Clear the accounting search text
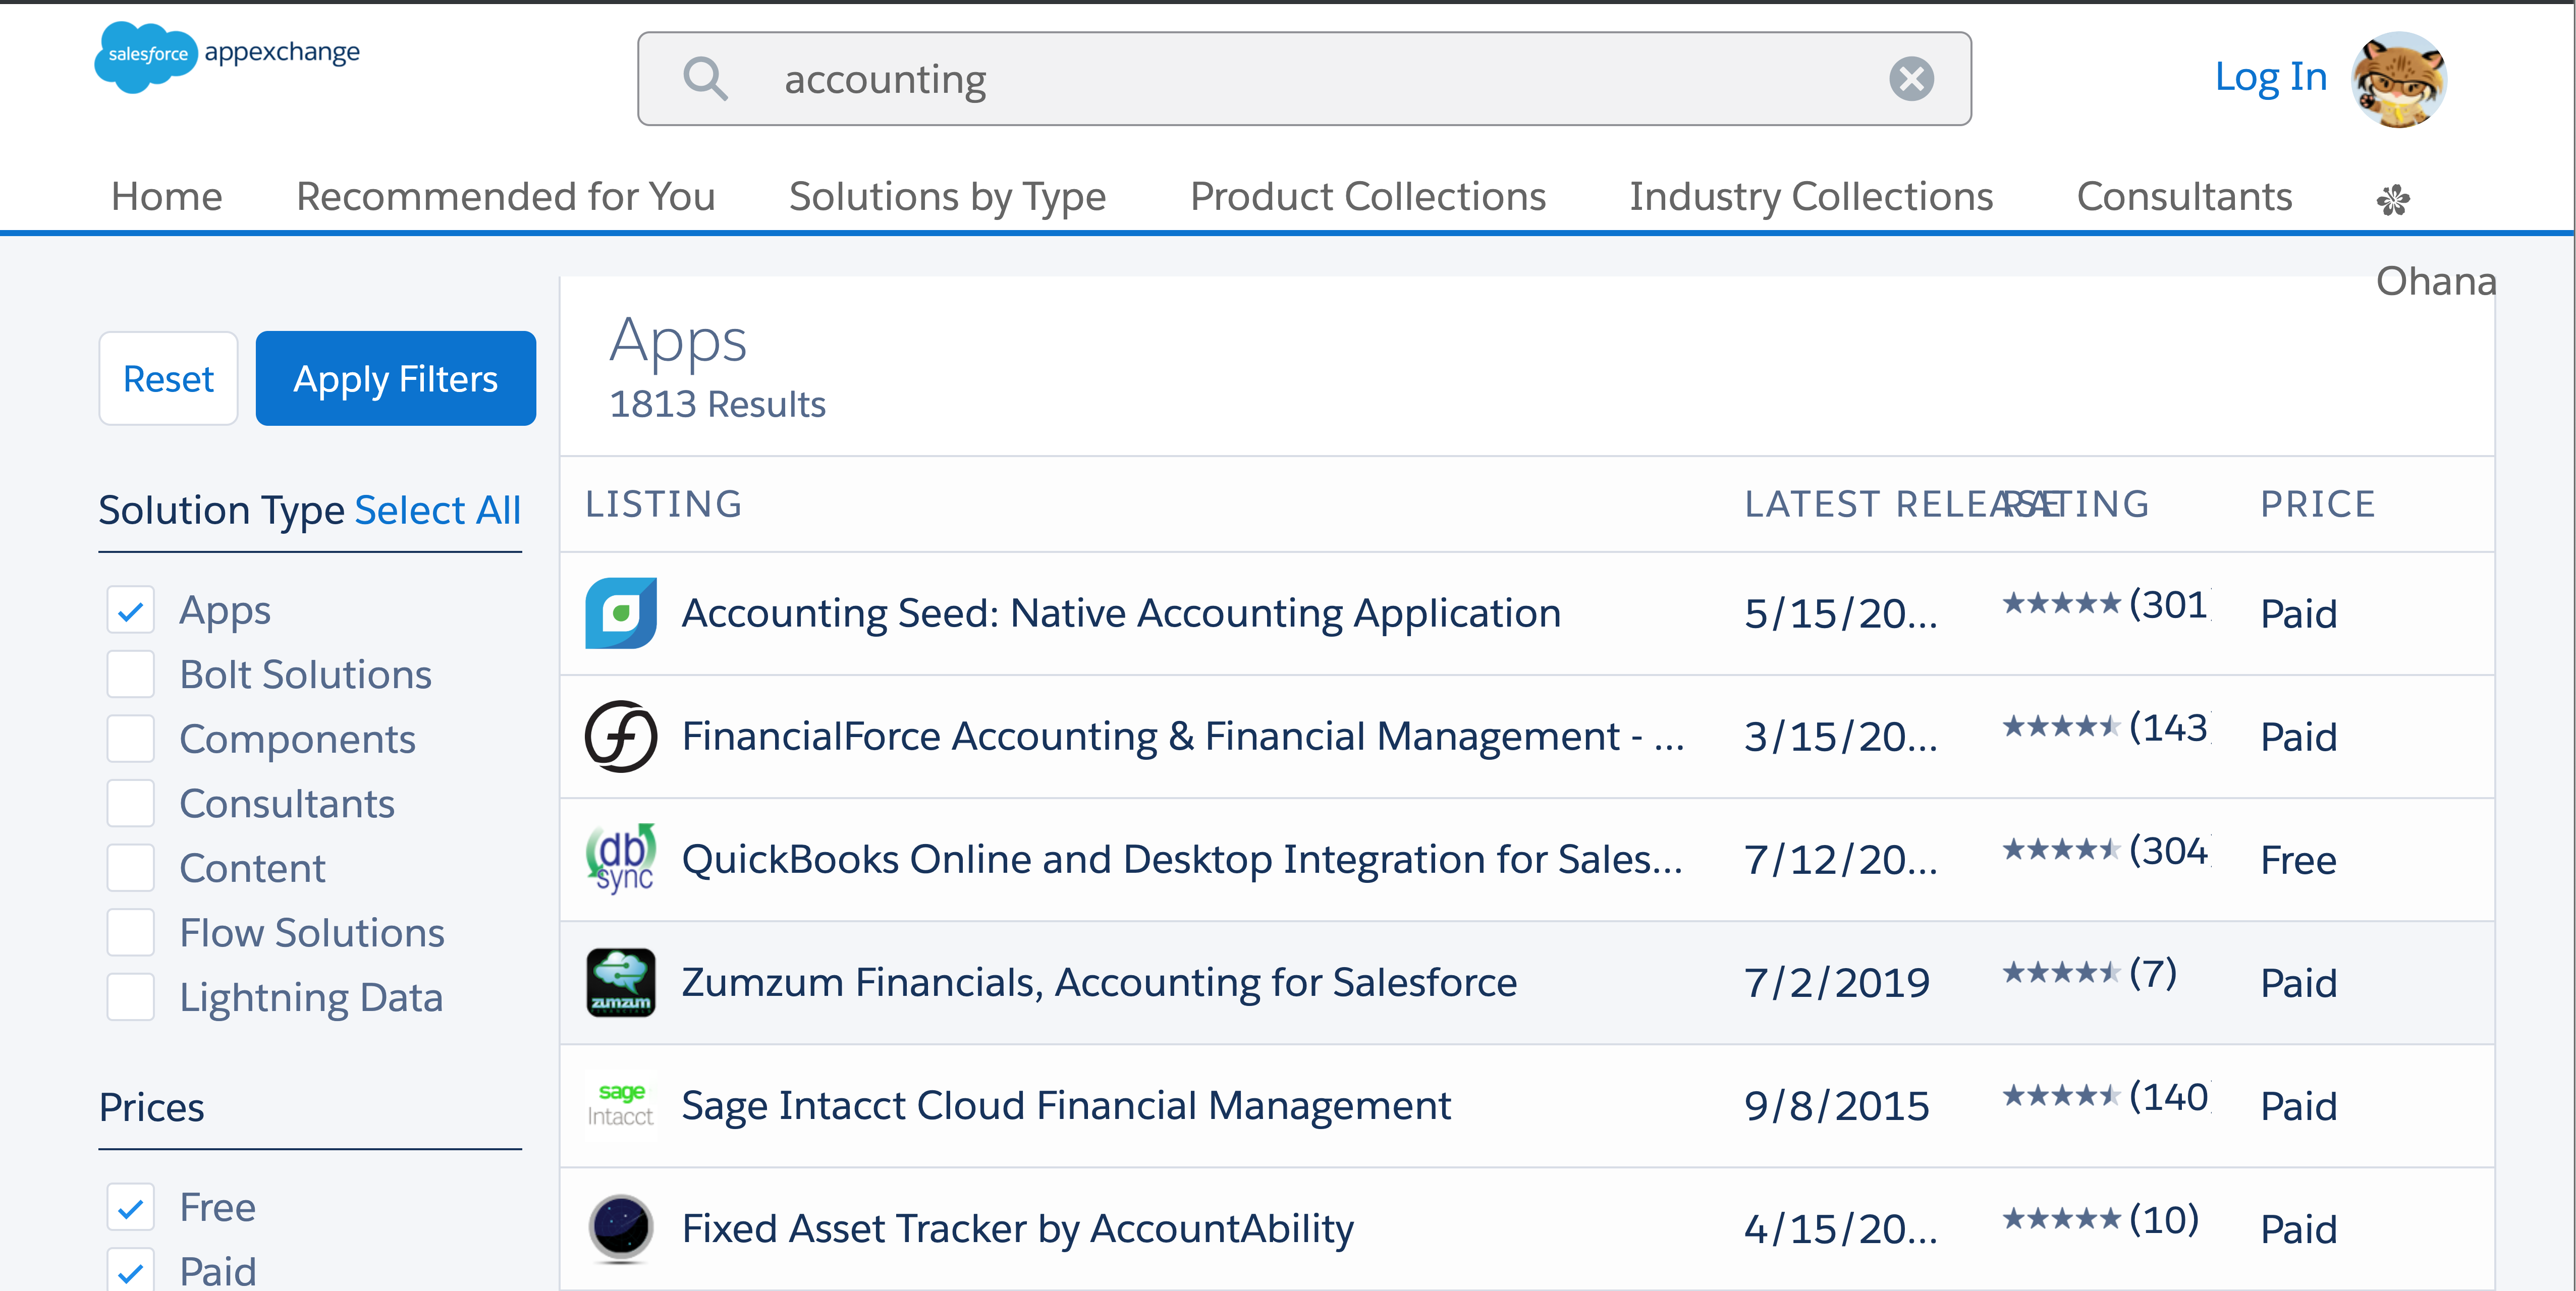The width and height of the screenshot is (2576, 1291). click(x=1911, y=79)
